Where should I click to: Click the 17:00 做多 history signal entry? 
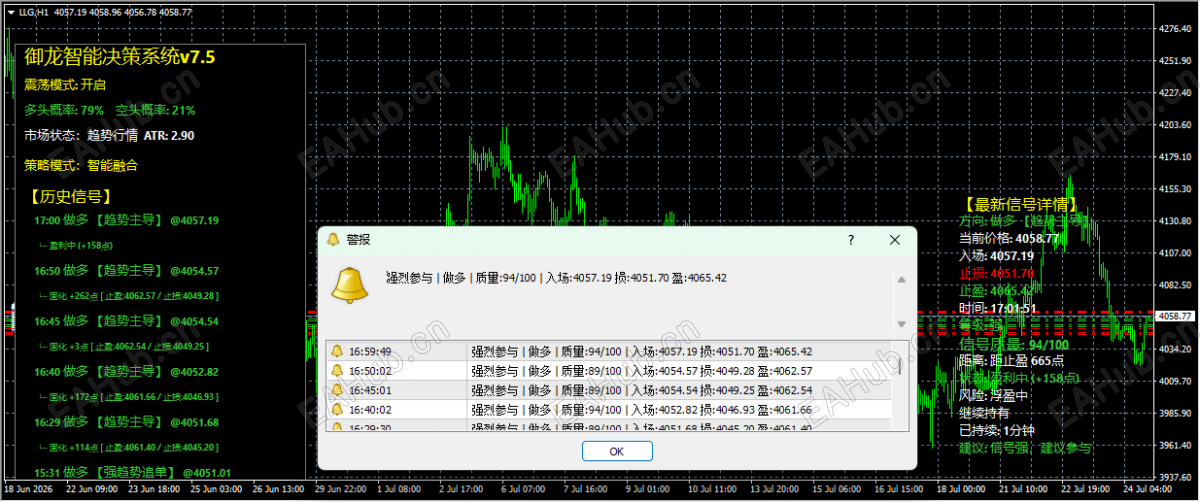tap(126, 220)
